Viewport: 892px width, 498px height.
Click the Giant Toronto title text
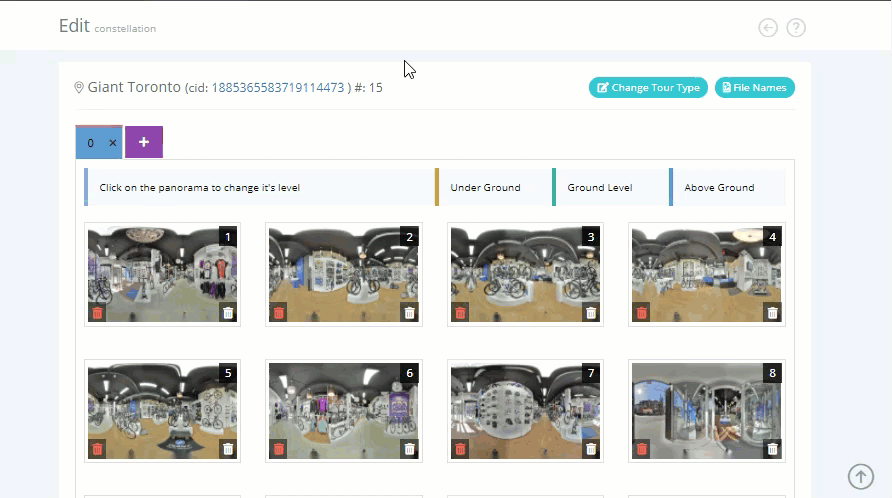click(x=134, y=87)
